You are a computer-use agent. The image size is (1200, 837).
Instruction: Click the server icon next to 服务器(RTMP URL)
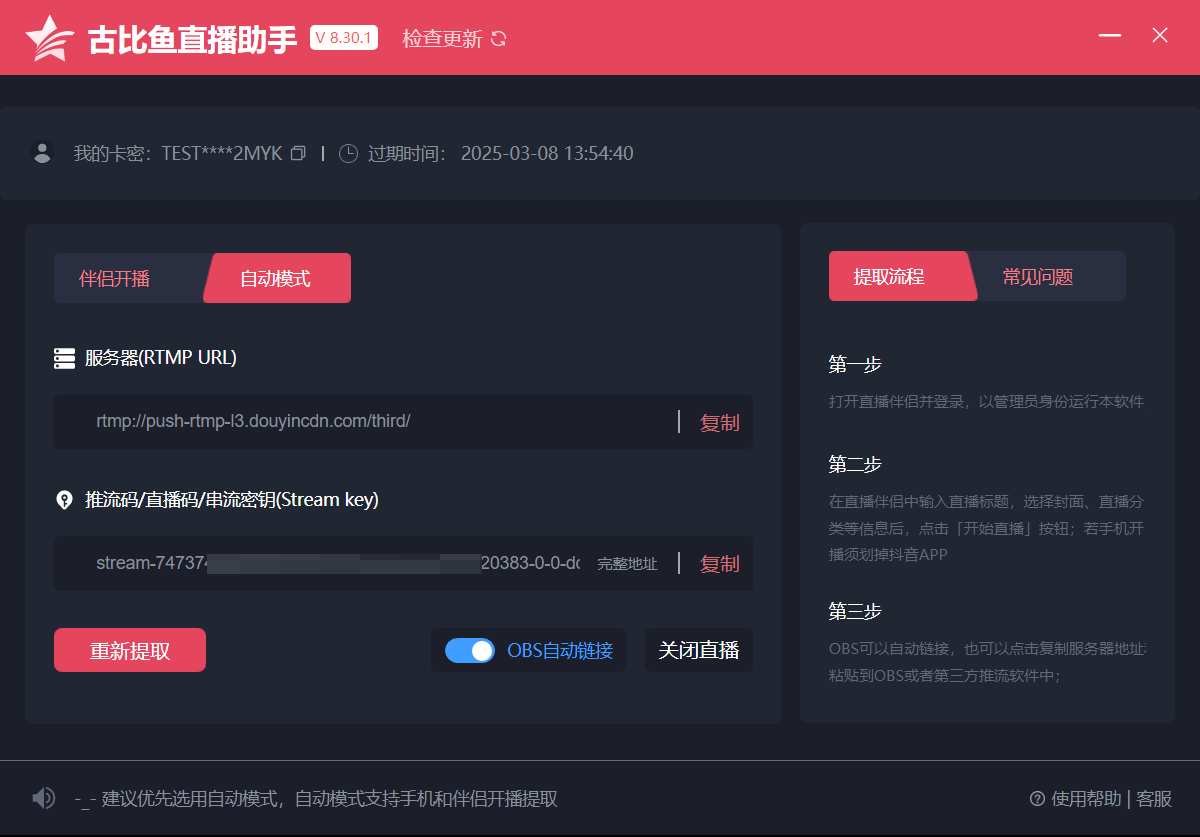click(64, 358)
